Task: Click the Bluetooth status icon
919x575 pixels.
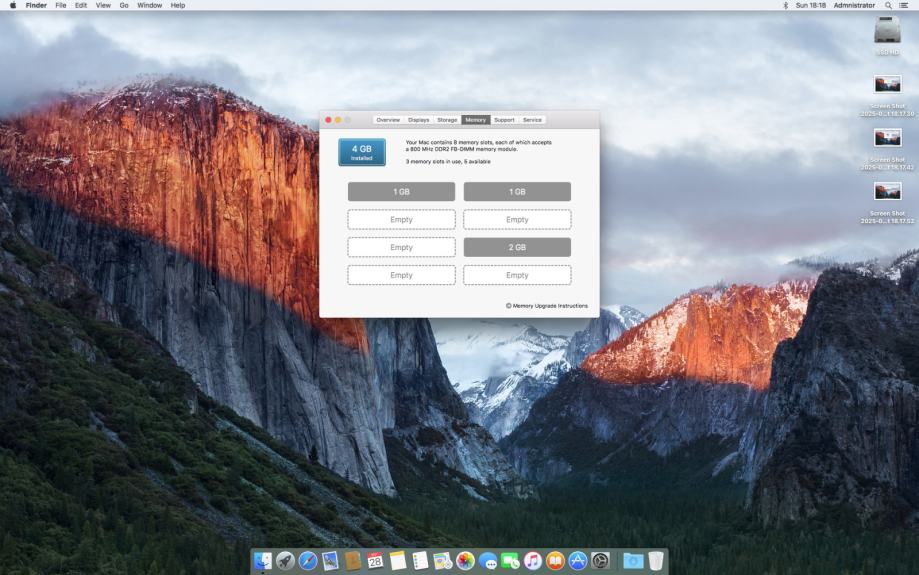Action: pos(785,5)
